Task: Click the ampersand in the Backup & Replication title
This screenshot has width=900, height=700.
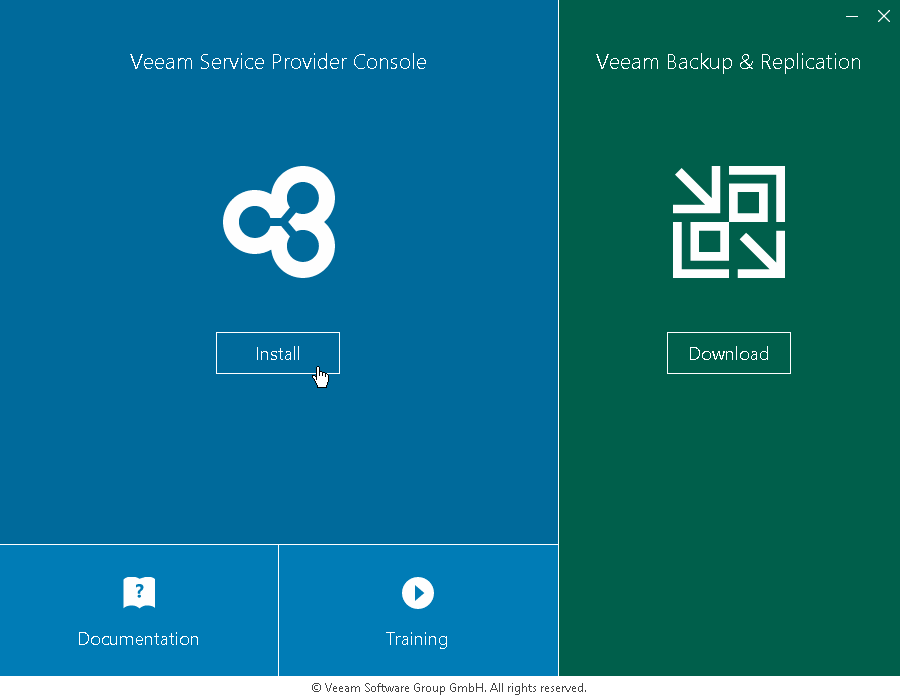Action: click(747, 62)
